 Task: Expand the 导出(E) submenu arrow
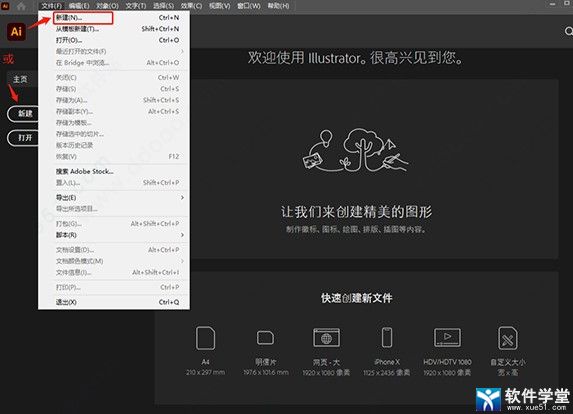(182, 198)
